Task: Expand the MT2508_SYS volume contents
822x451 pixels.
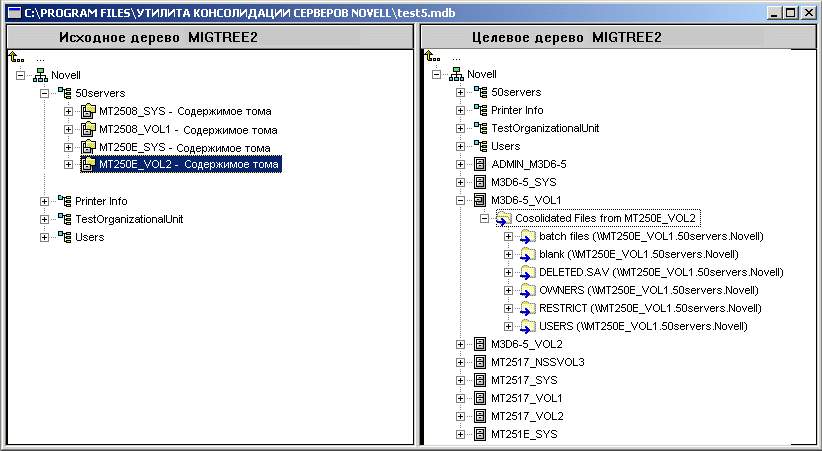Action: [69, 111]
